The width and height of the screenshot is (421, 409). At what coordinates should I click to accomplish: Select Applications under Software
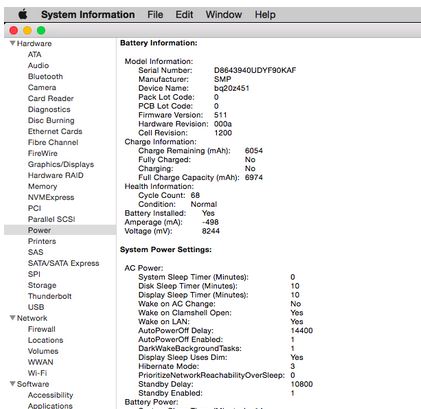click(50, 406)
